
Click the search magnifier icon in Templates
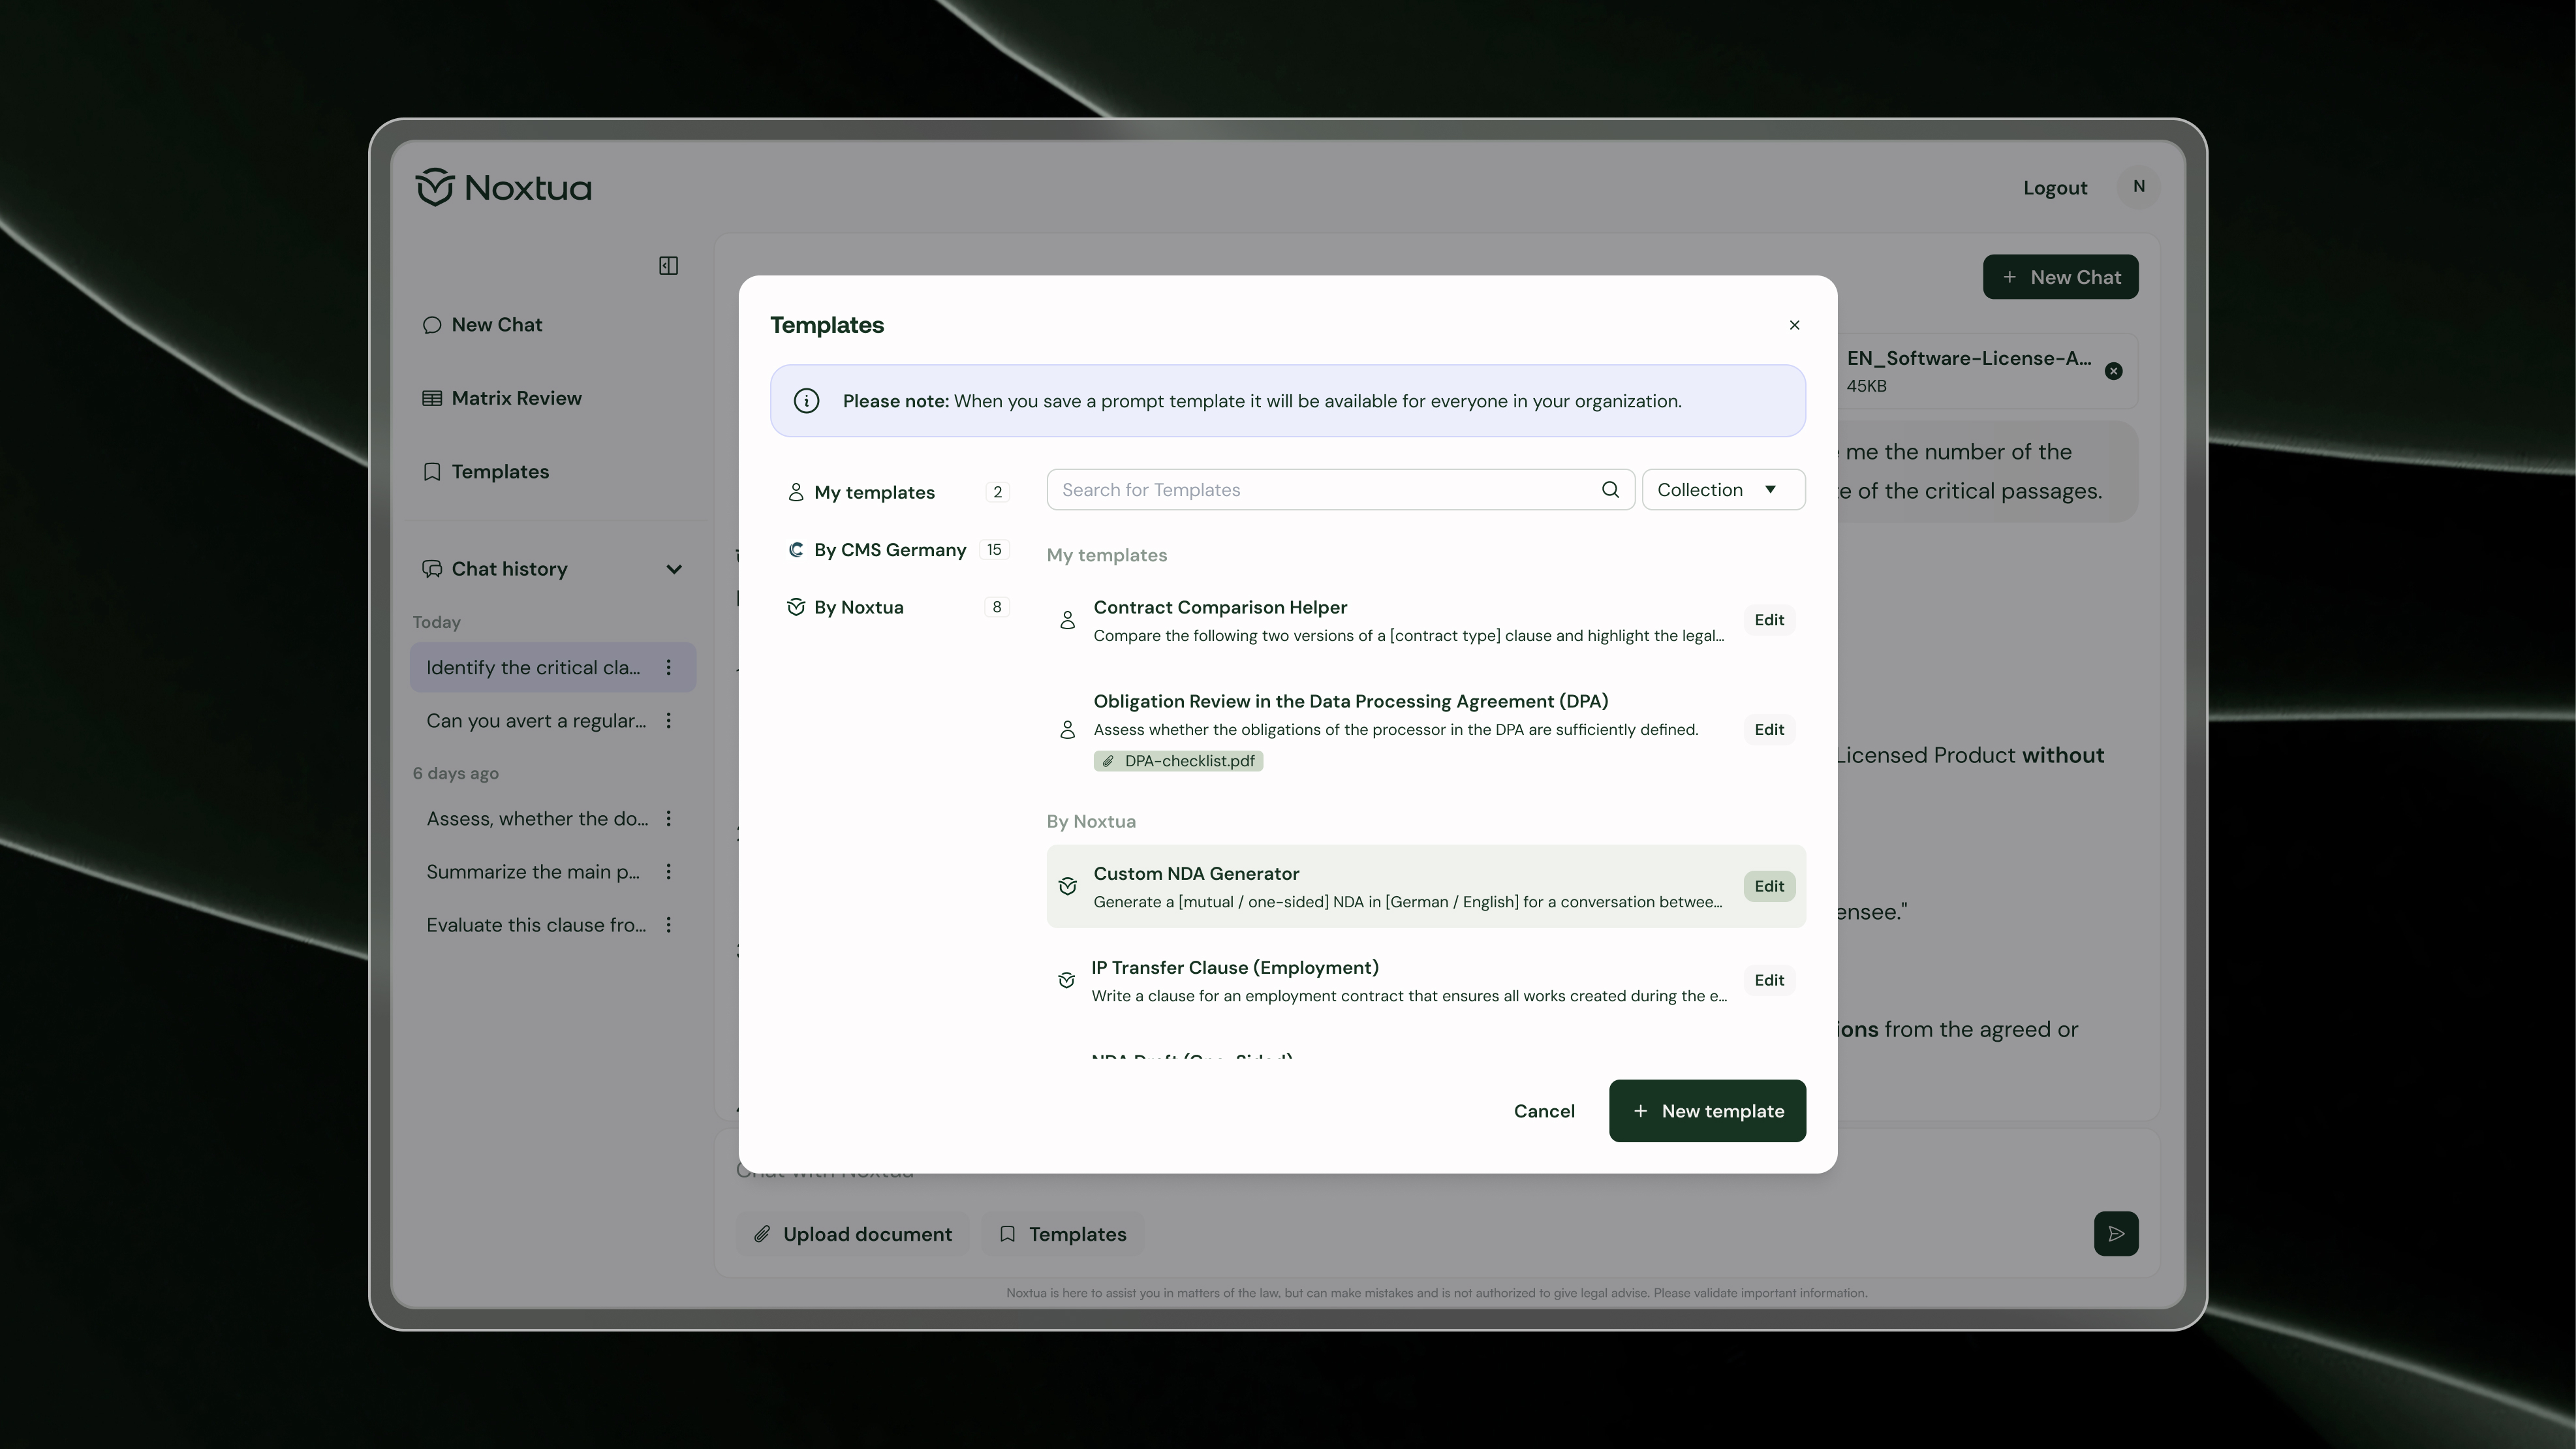(x=1610, y=489)
